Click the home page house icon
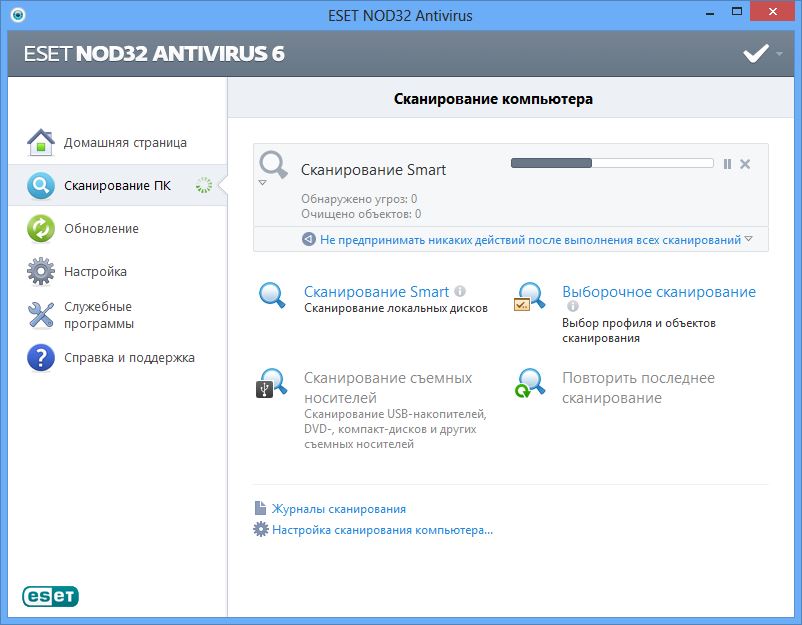 (x=40, y=142)
